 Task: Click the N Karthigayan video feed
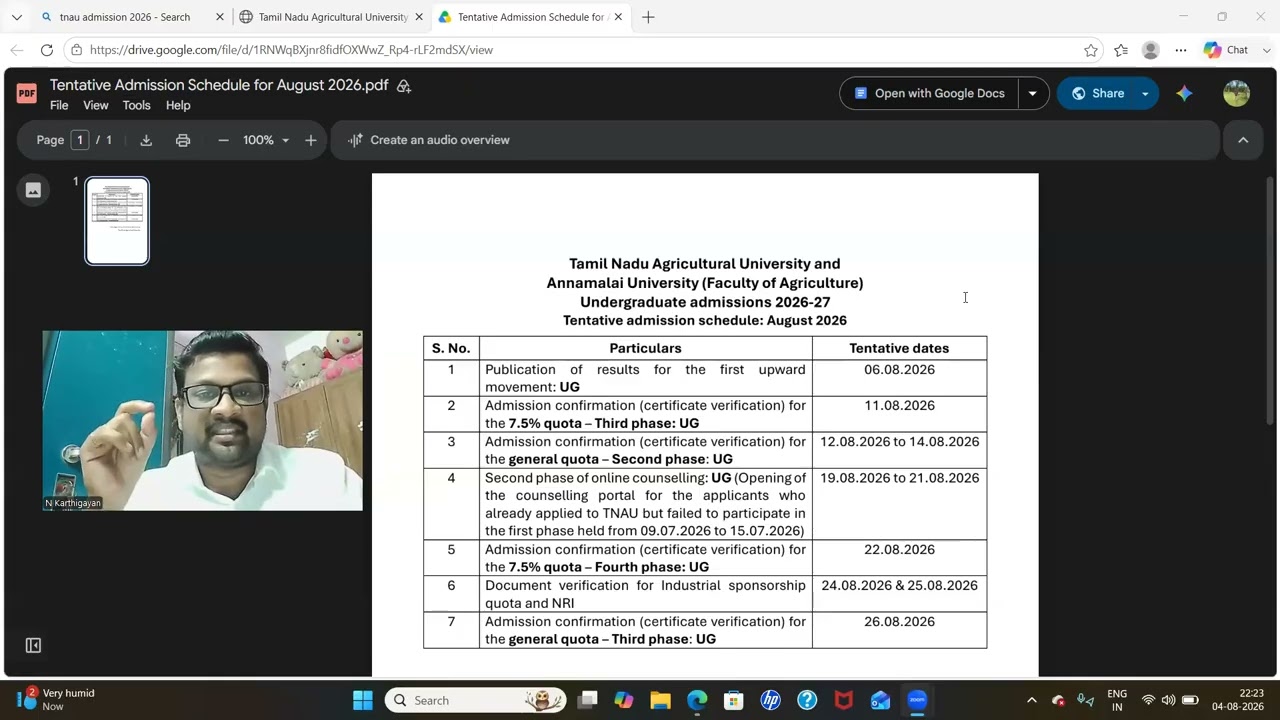tap(202, 421)
